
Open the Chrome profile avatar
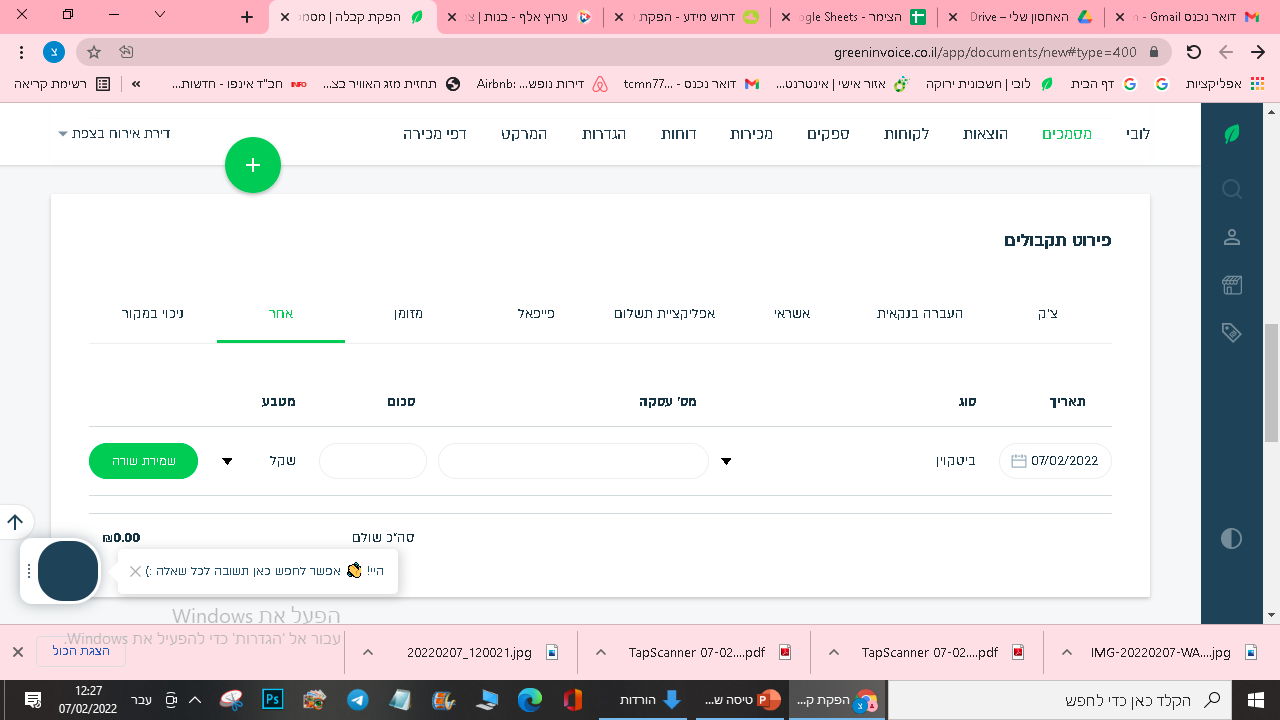point(54,52)
